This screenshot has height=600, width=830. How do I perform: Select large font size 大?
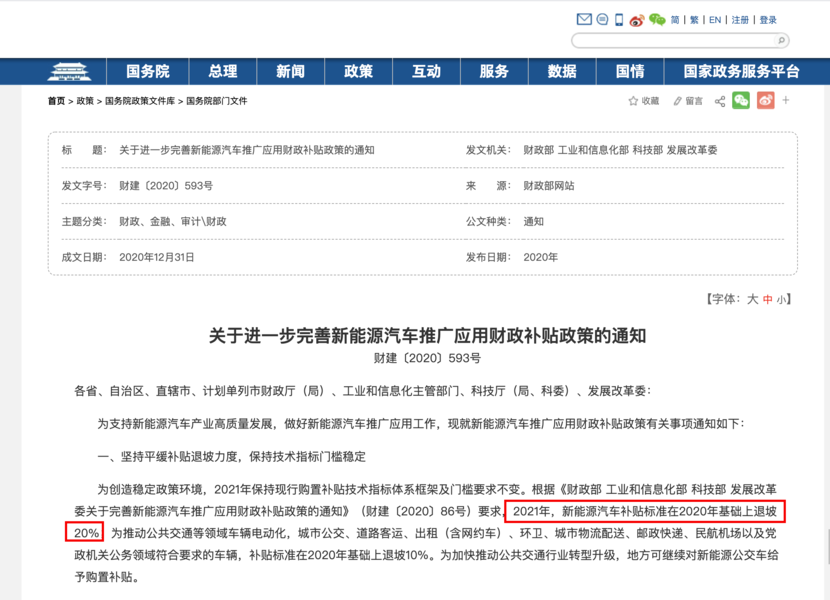point(753,299)
